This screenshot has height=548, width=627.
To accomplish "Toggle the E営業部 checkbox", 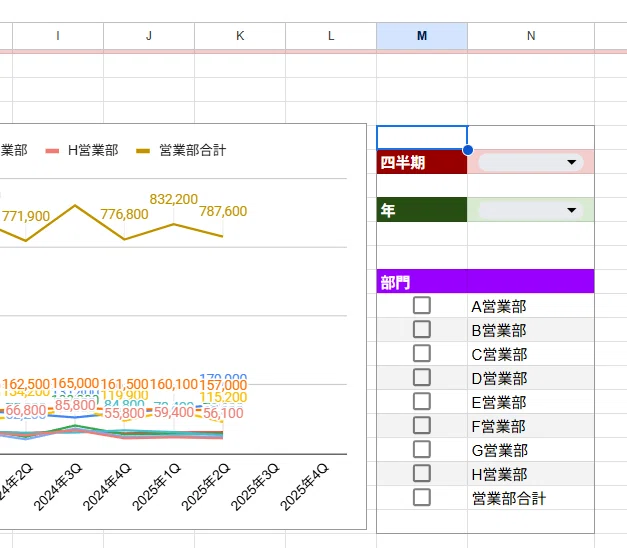I will (422, 402).
